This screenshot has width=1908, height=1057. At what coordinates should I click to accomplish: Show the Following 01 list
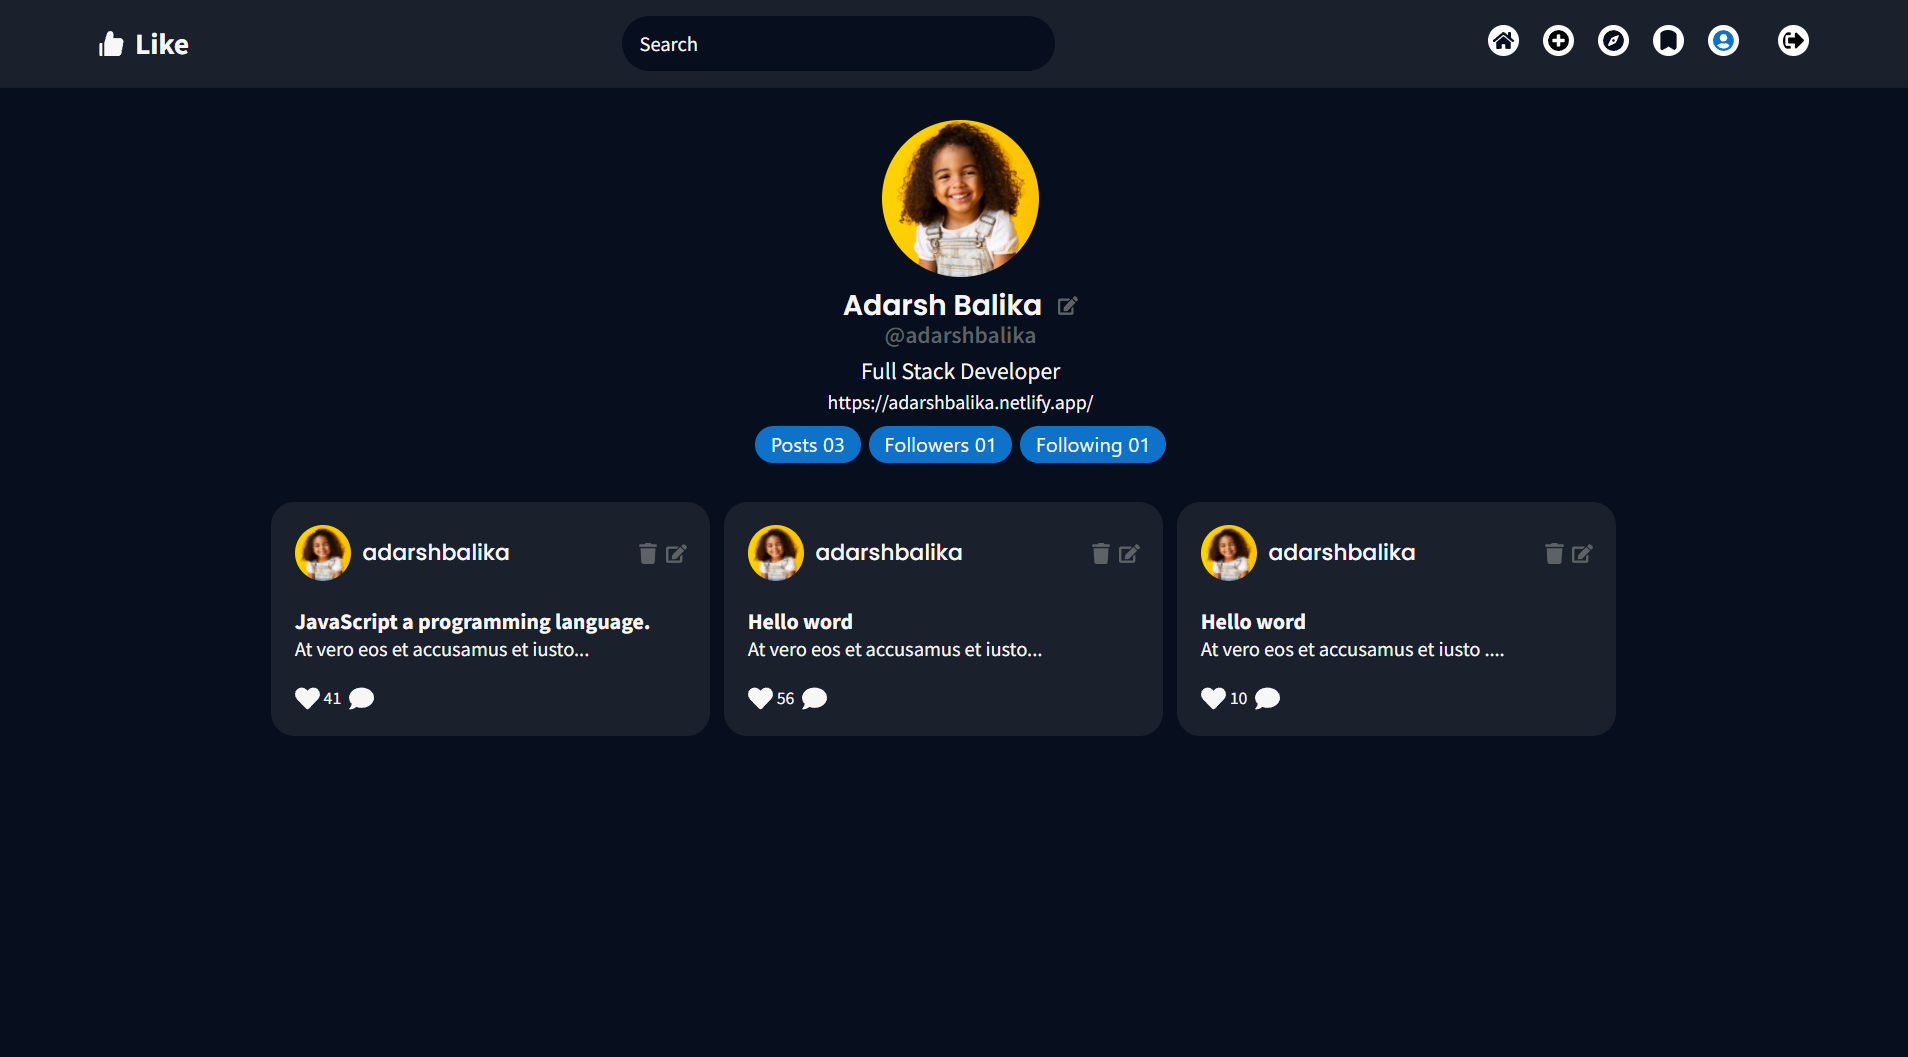[1093, 445]
